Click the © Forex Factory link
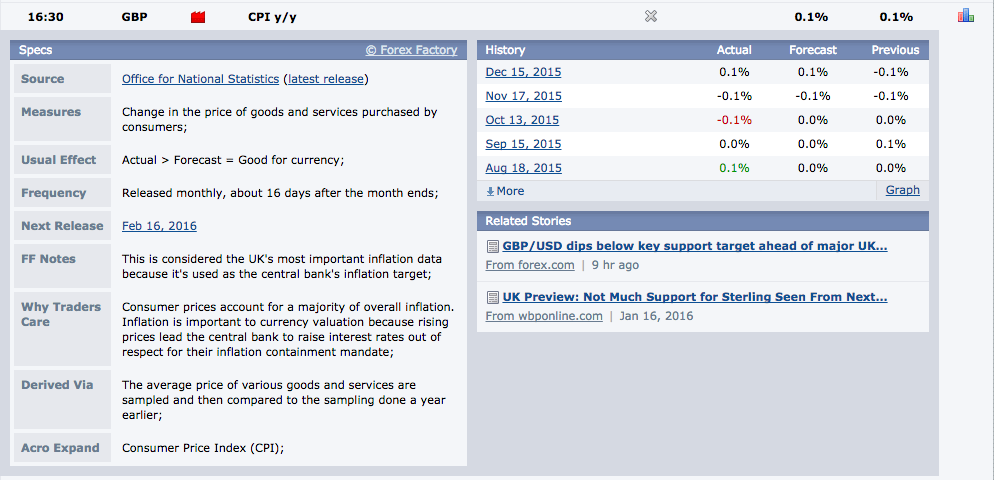This screenshot has width=994, height=480. click(411, 50)
